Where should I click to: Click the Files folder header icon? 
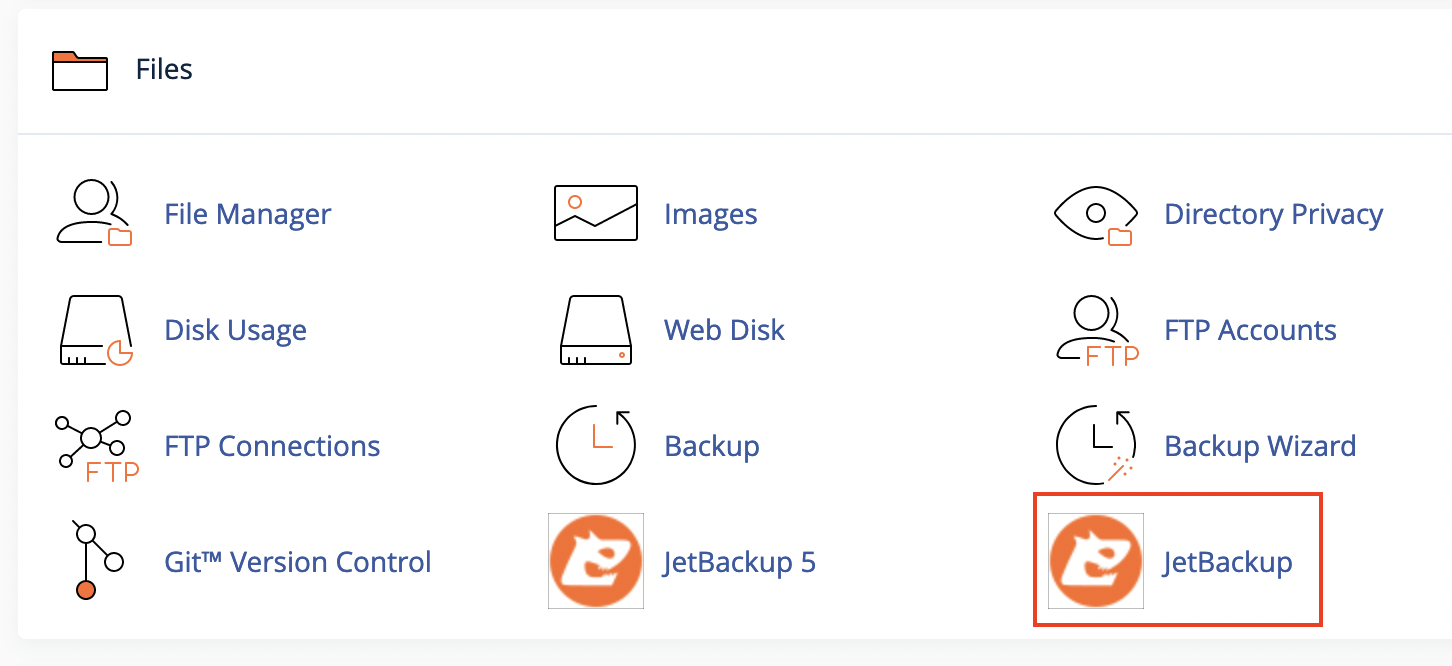coord(80,70)
